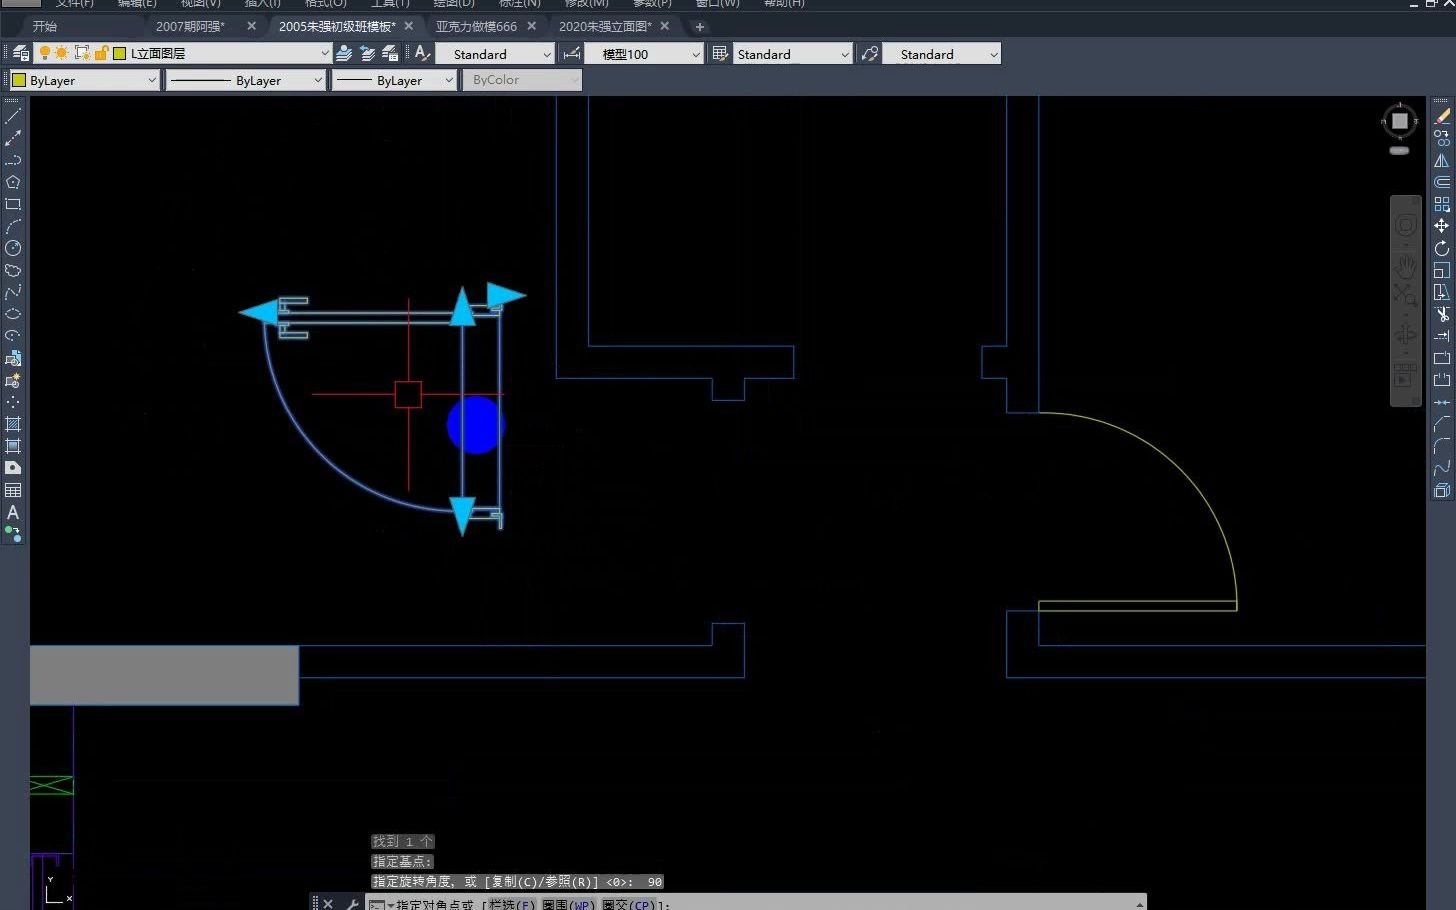The image size is (1456, 910).
Task: Open the ByLayer color dropdown
Action: tap(85, 80)
